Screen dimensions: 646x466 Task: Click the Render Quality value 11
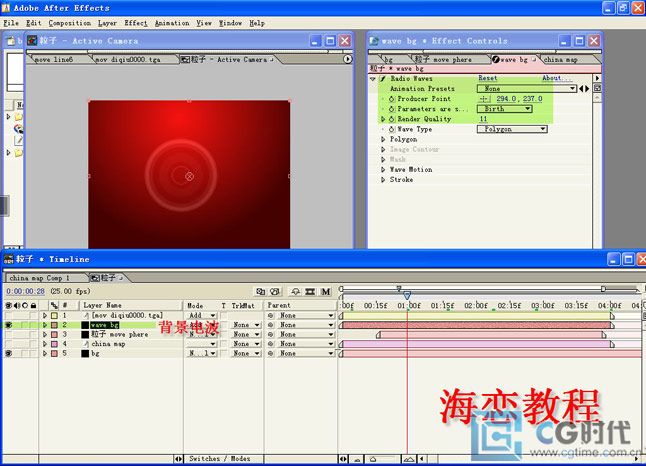[x=483, y=119]
